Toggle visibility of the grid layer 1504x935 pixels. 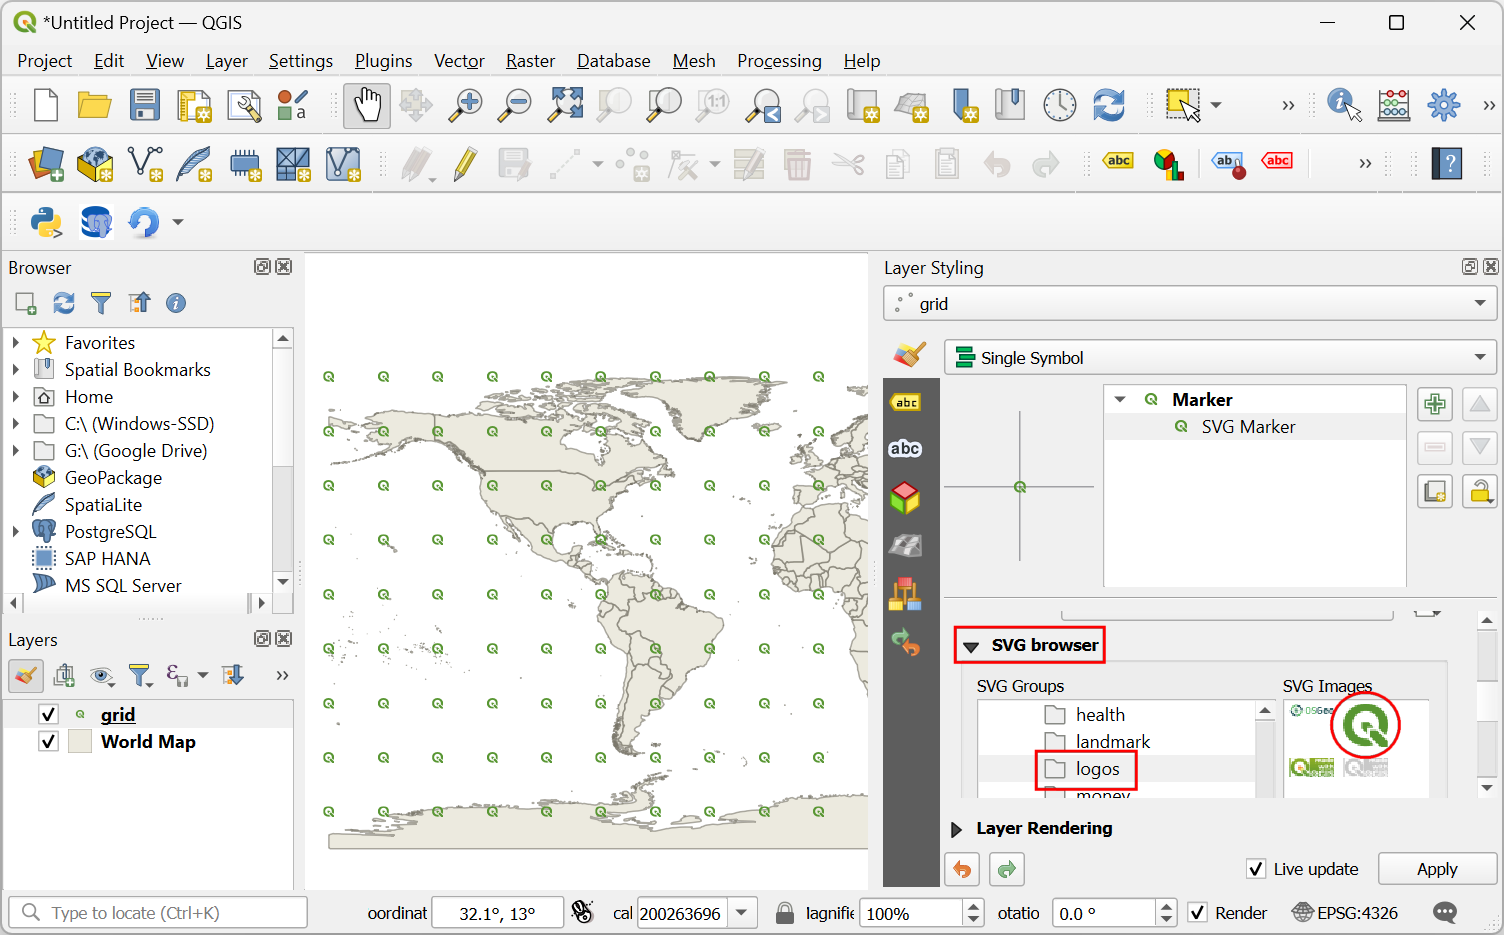point(48,714)
